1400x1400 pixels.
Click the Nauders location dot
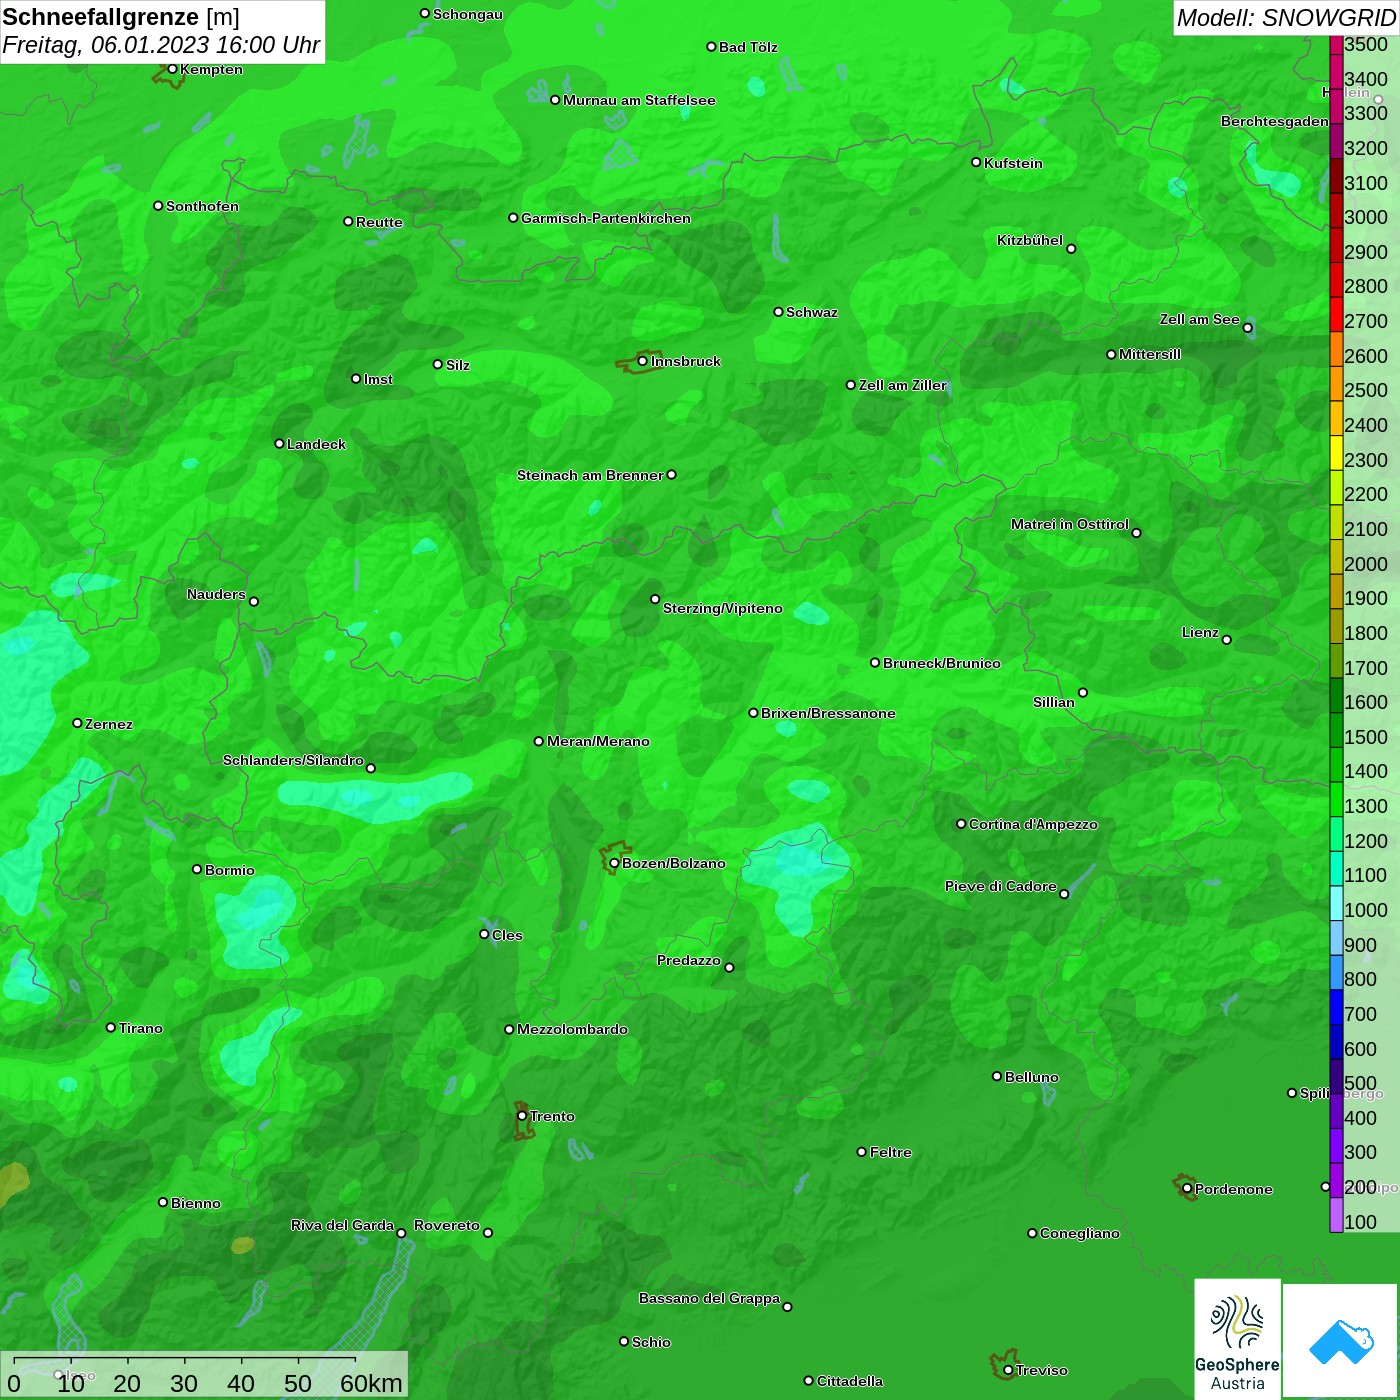[254, 601]
